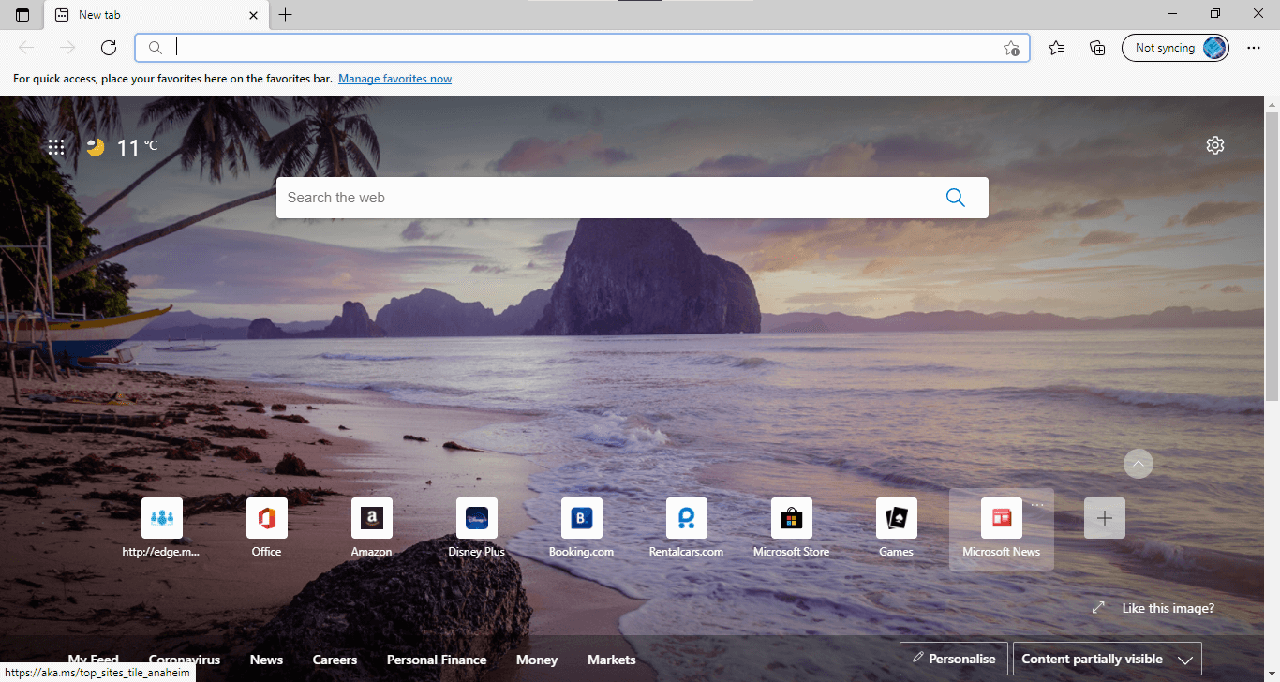
Task: Open the apps grid launcher icon
Action: point(57,148)
